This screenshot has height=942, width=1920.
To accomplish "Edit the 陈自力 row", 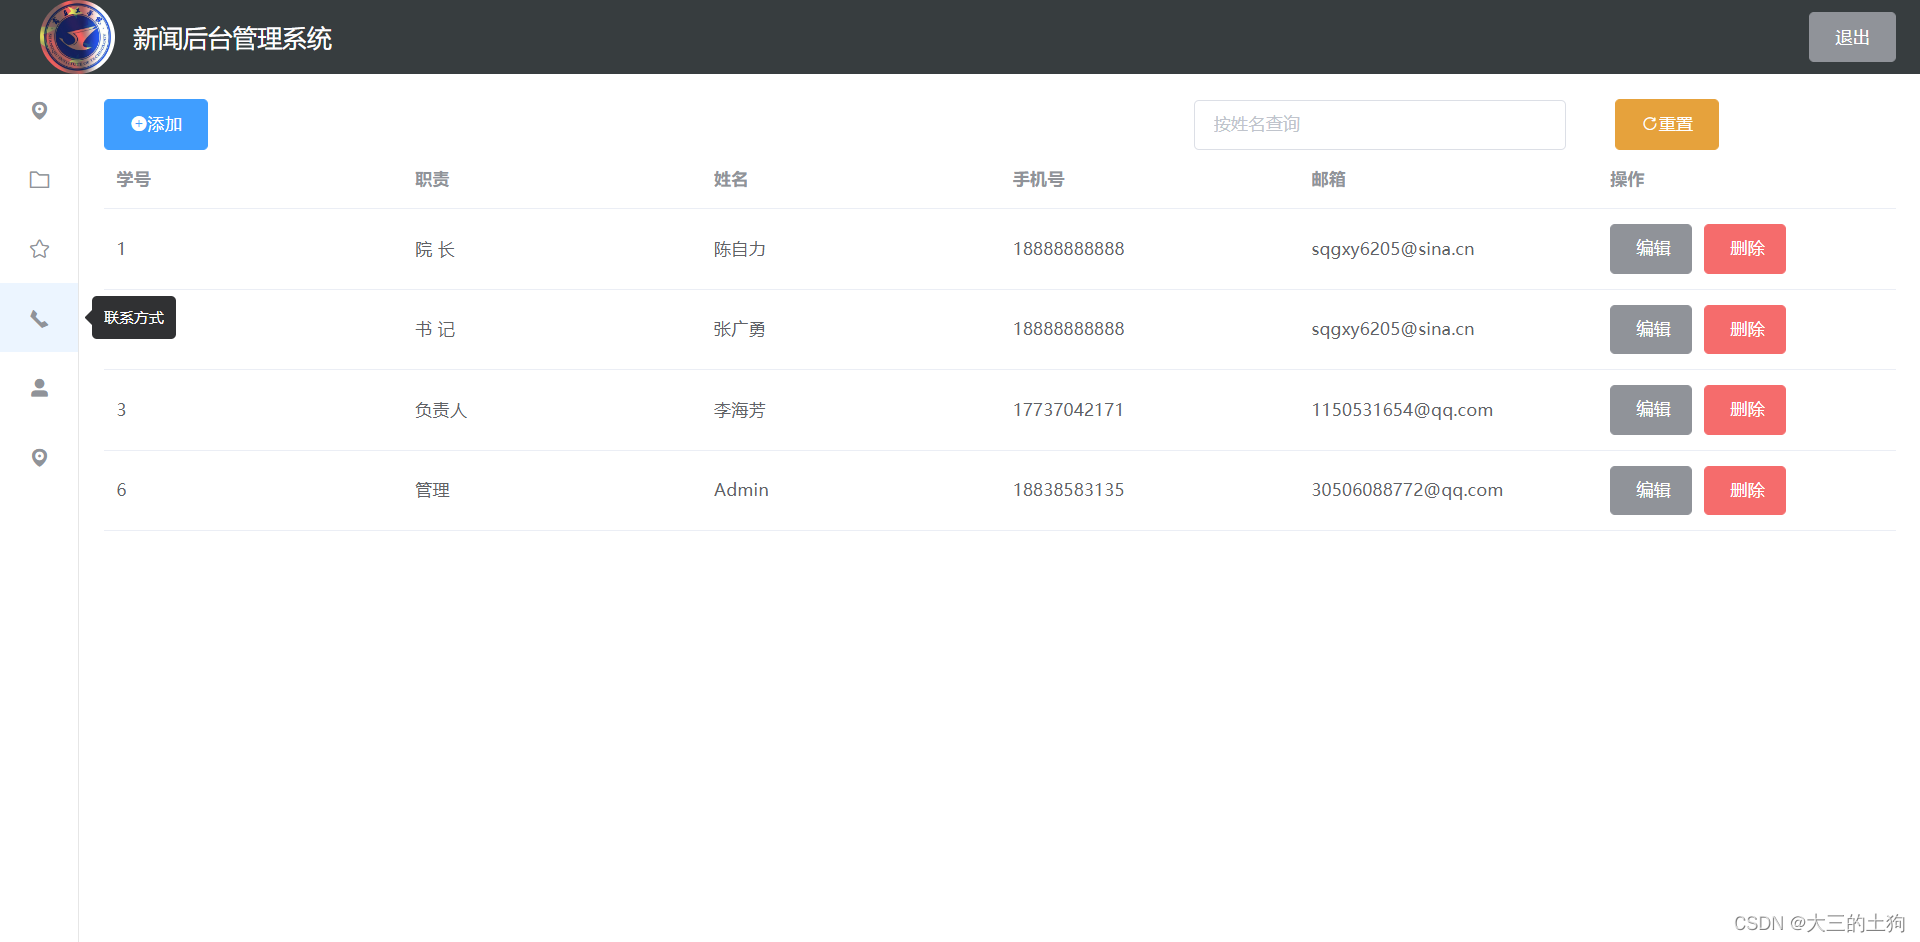I will point(1651,249).
